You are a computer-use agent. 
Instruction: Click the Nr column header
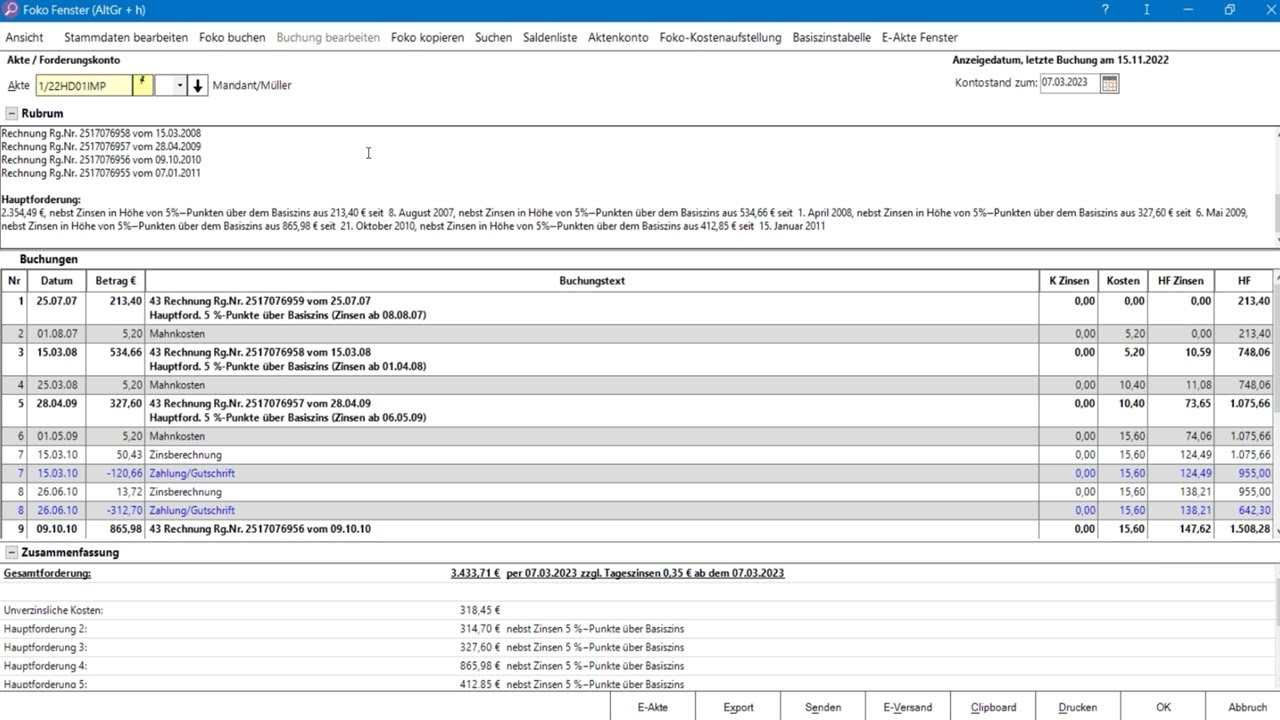14,281
